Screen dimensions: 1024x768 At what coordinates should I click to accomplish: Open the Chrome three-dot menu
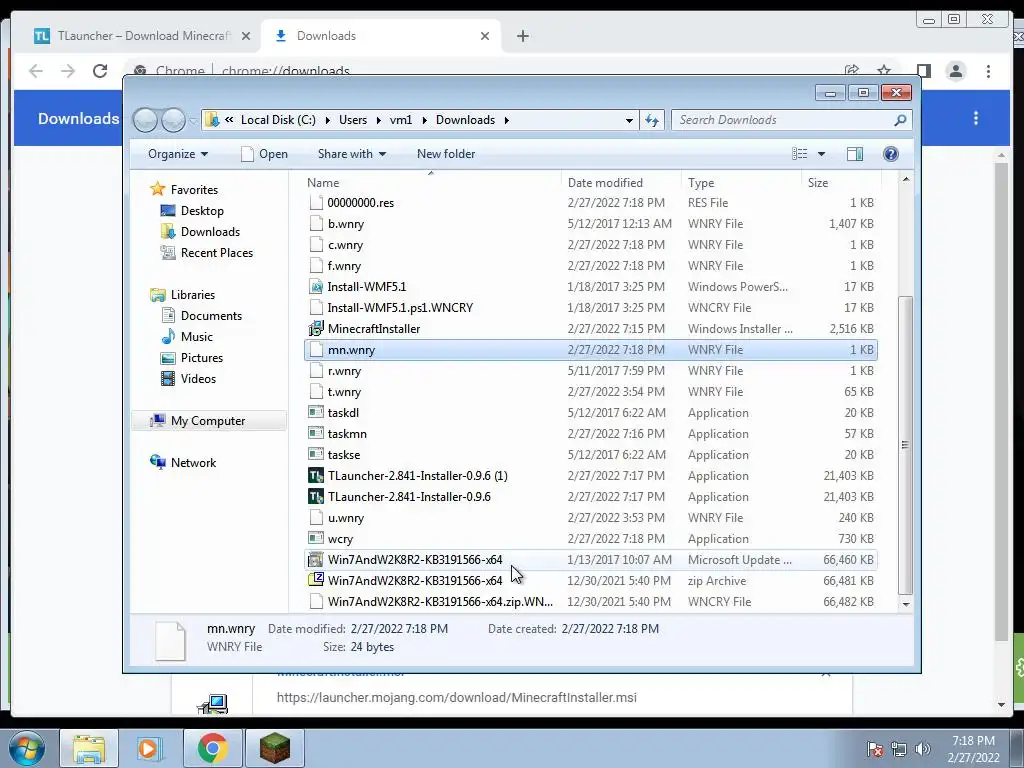coord(988,71)
